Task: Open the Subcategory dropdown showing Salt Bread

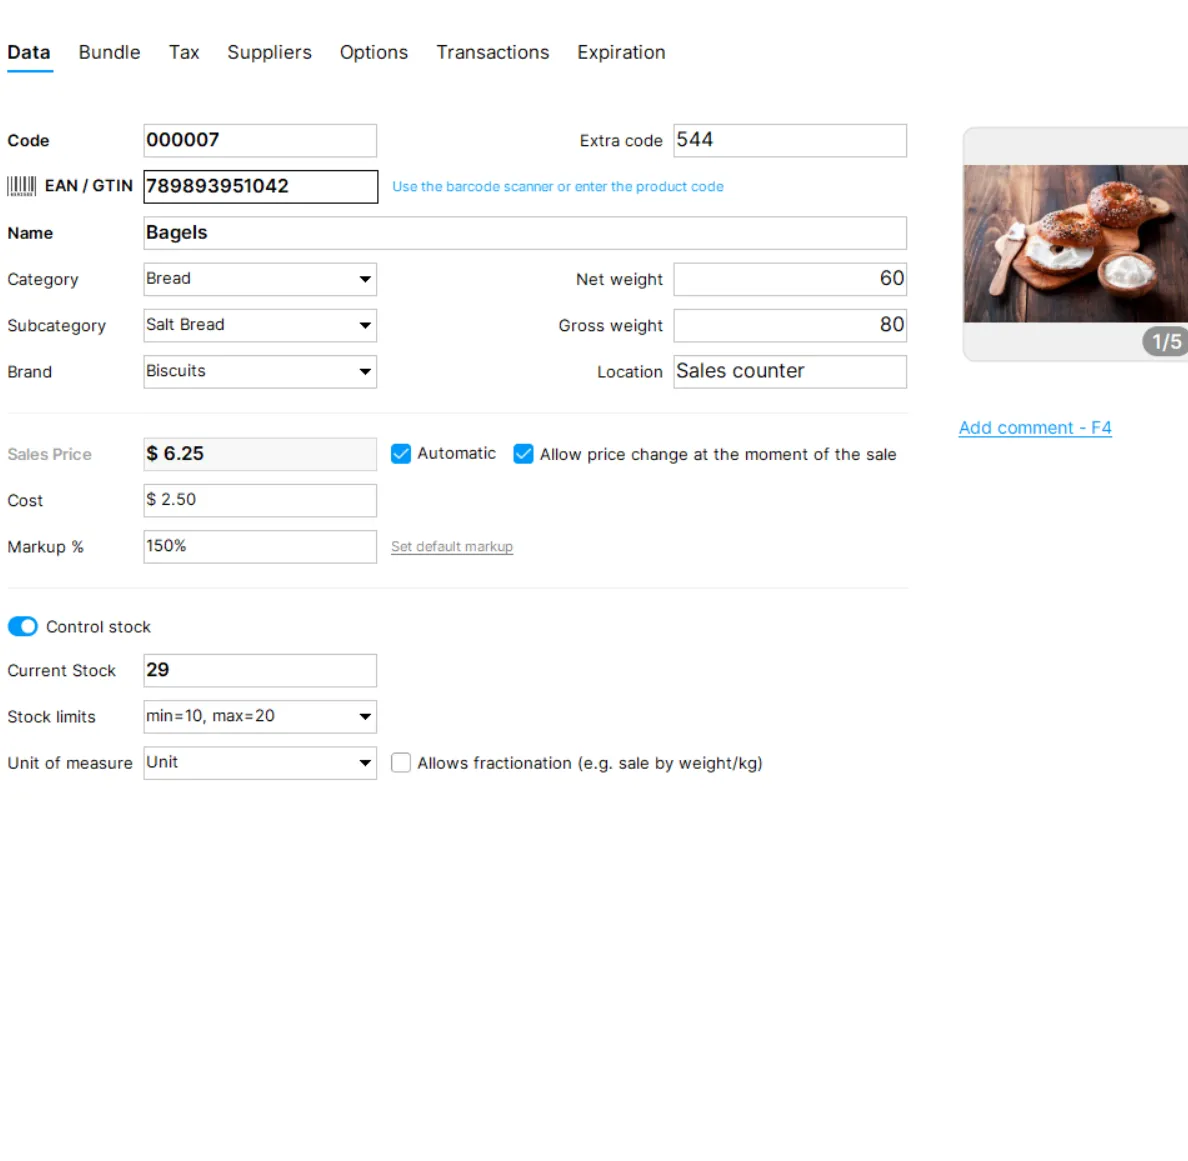Action: click(365, 325)
